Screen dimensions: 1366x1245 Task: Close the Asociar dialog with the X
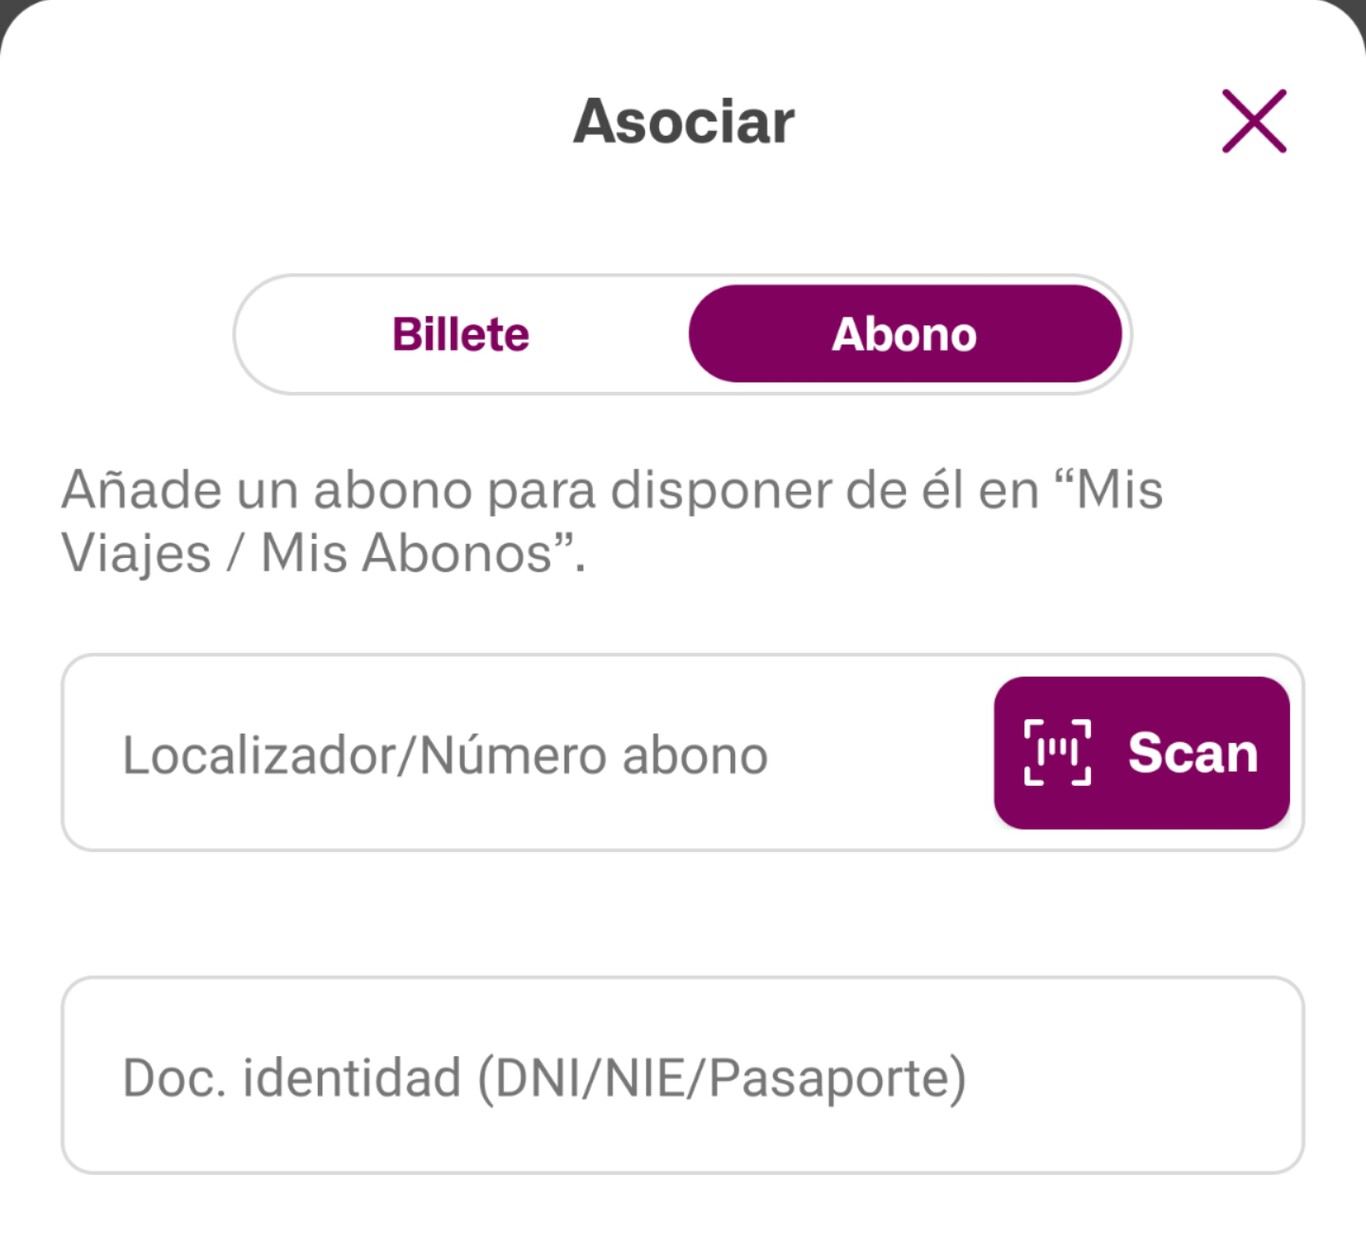[x=1253, y=122]
